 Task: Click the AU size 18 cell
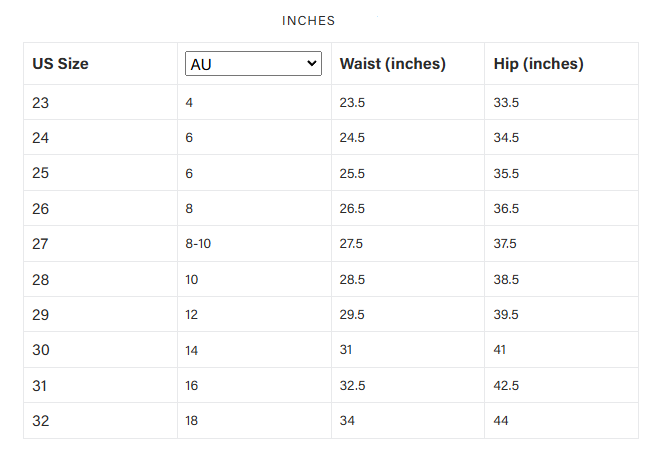192,421
